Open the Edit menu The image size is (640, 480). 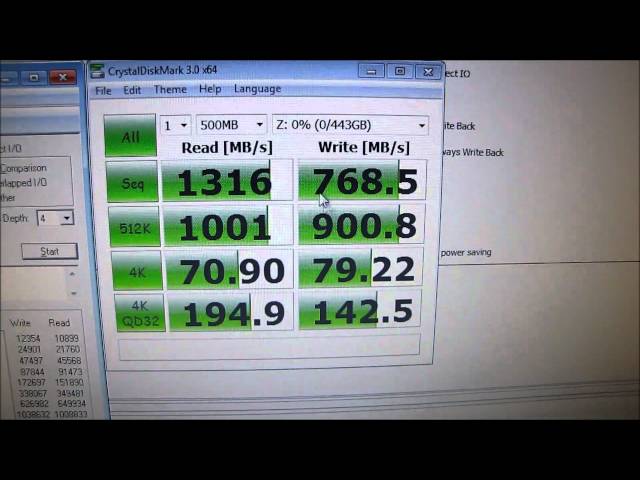(132, 90)
